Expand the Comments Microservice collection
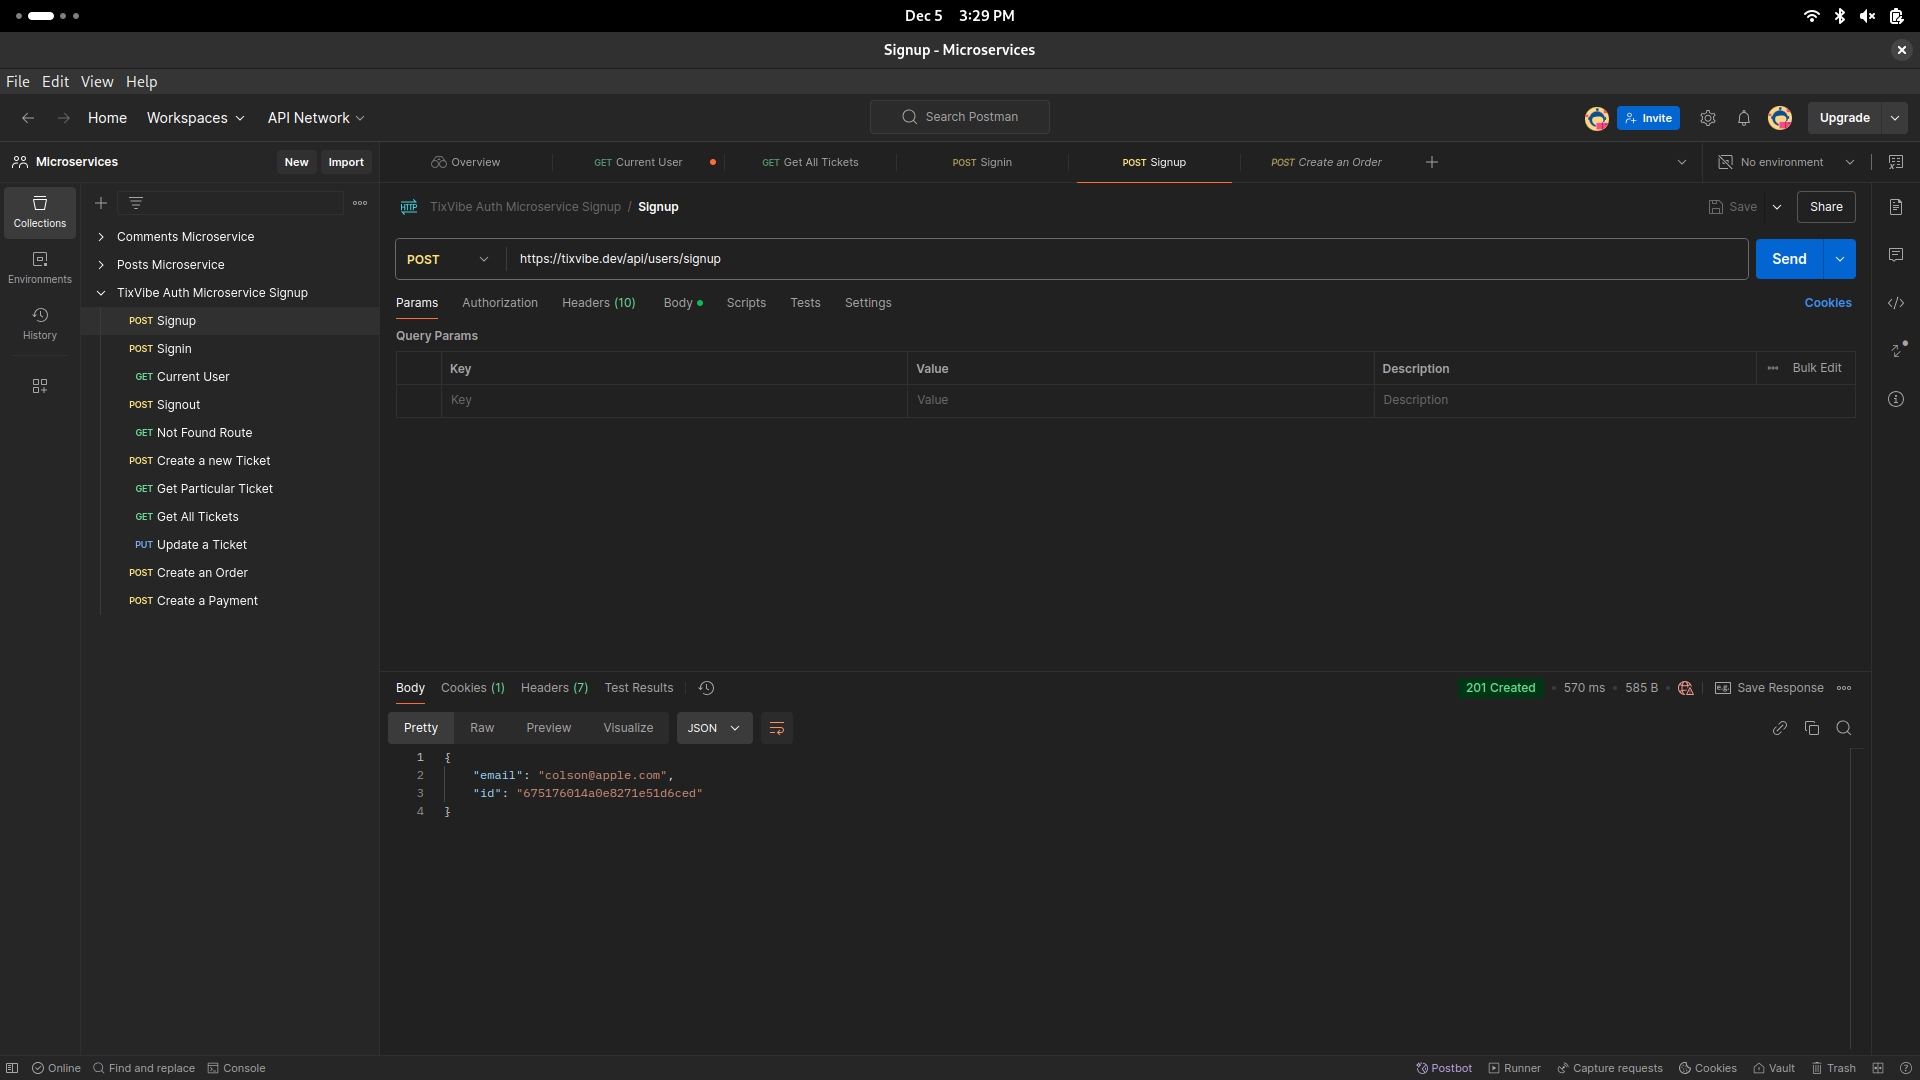Screen dimensions: 1920x1080 [x=101, y=237]
